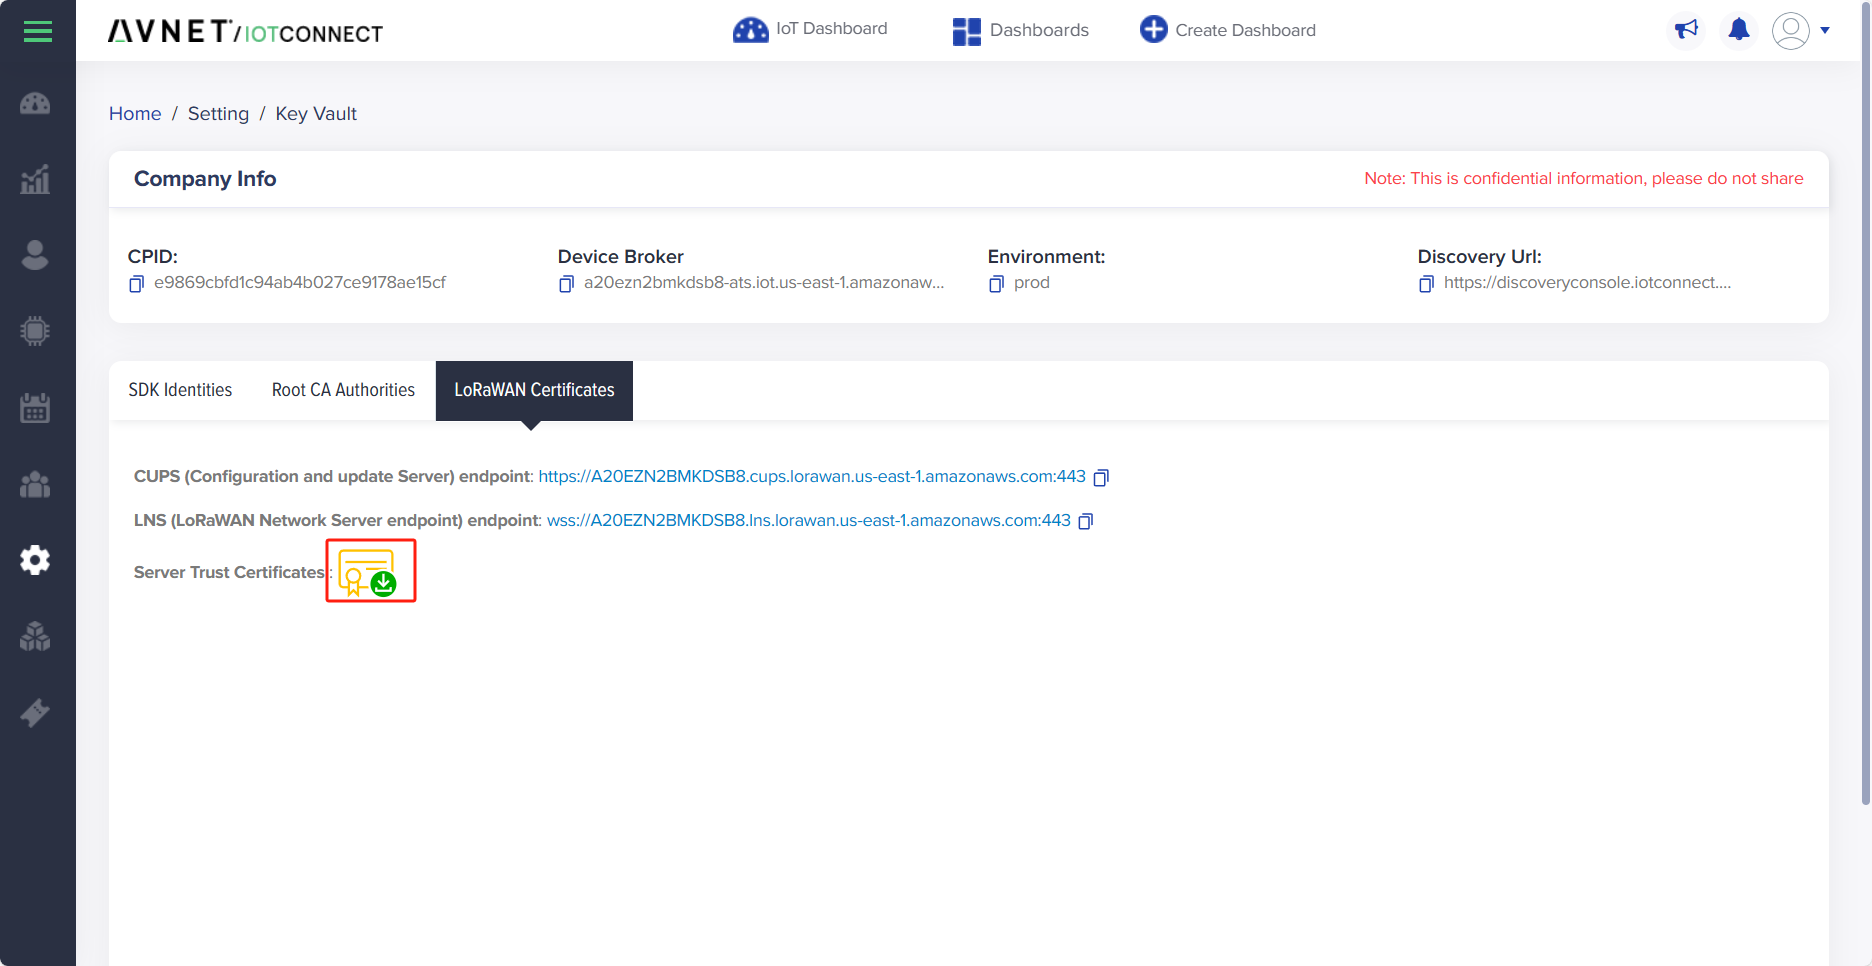1872x966 pixels.
Task: Open the stacked cubes sidebar icon
Action: [35, 636]
